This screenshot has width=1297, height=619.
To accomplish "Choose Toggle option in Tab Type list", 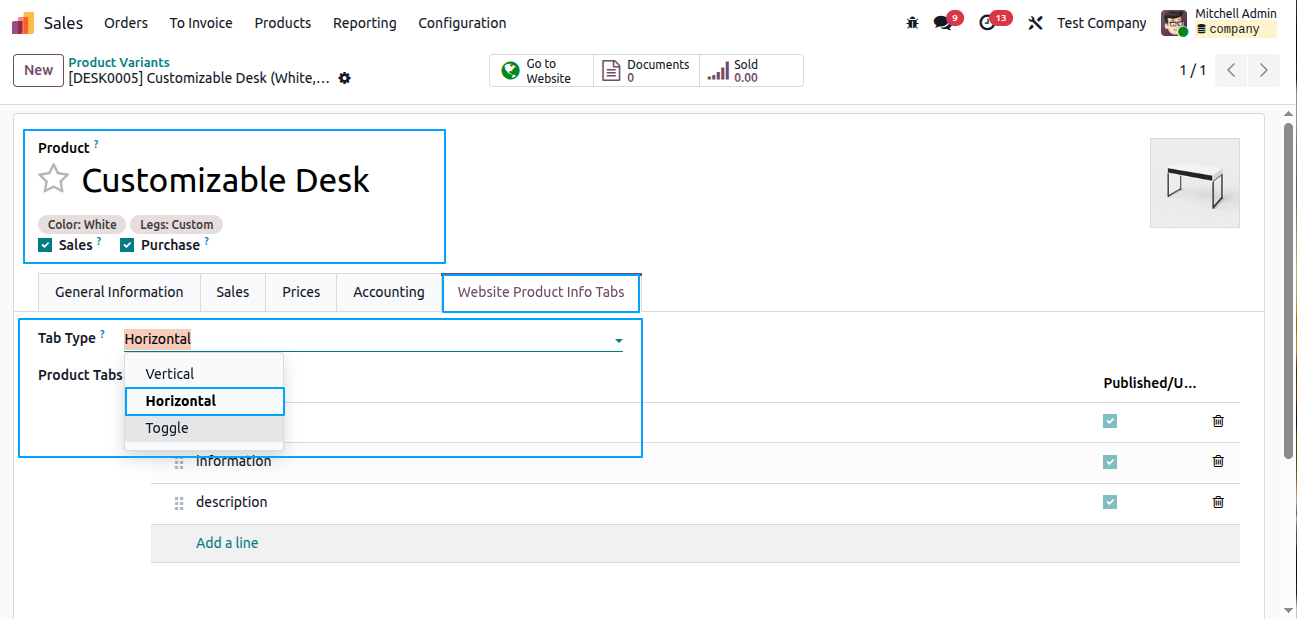I will pos(167,428).
